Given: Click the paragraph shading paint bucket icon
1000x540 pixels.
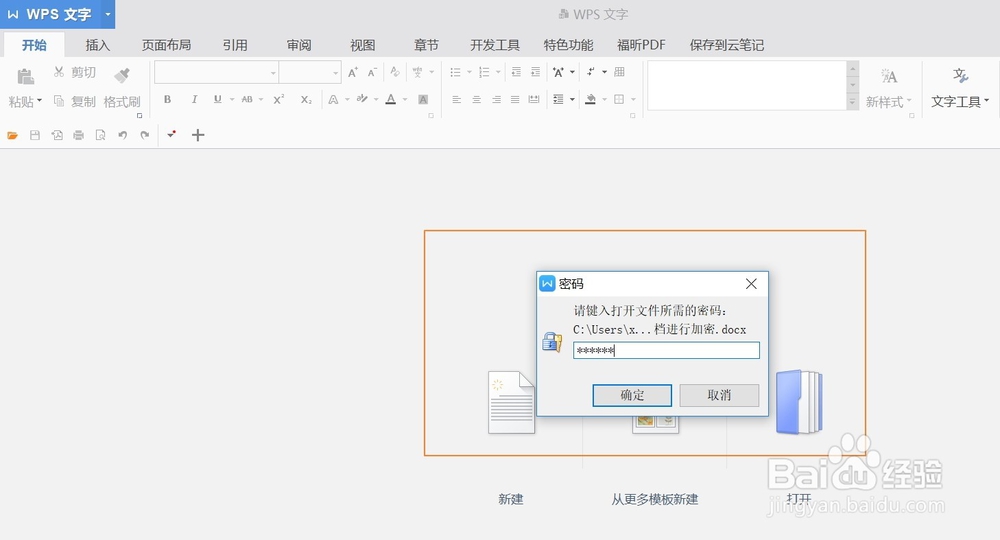Looking at the screenshot, I should [591, 99].
